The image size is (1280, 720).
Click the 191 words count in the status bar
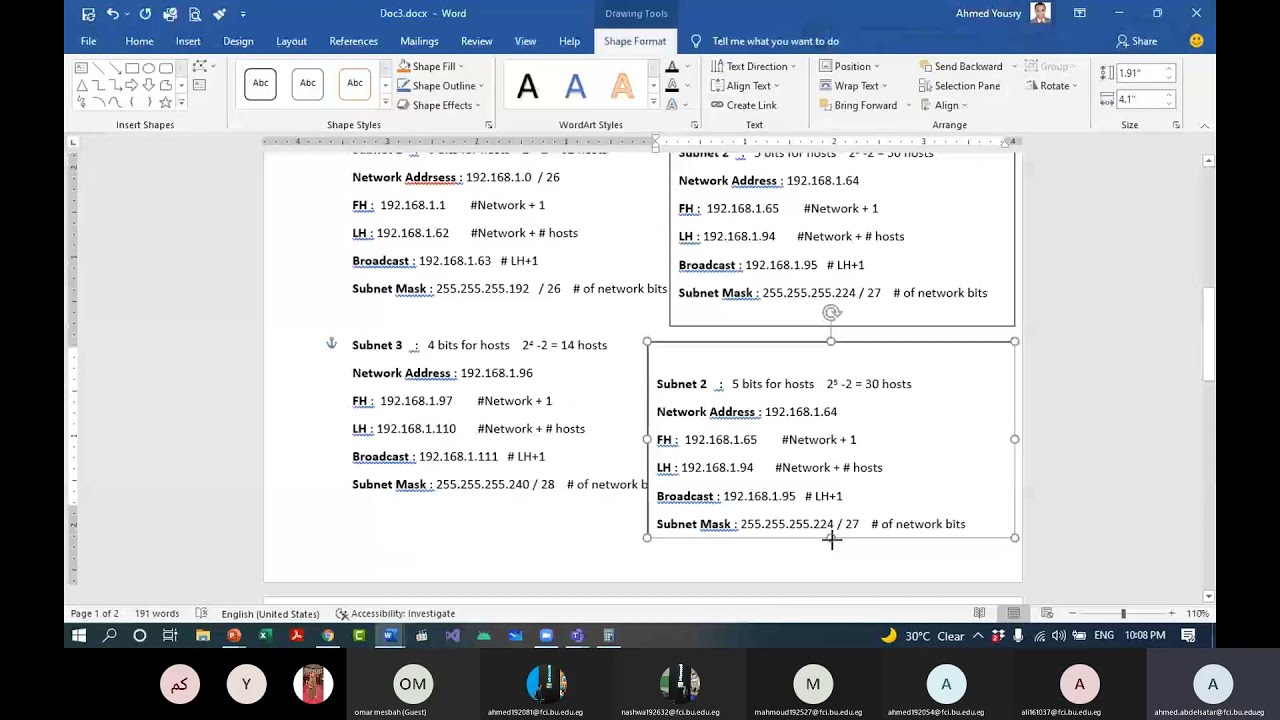pos(157,613)
